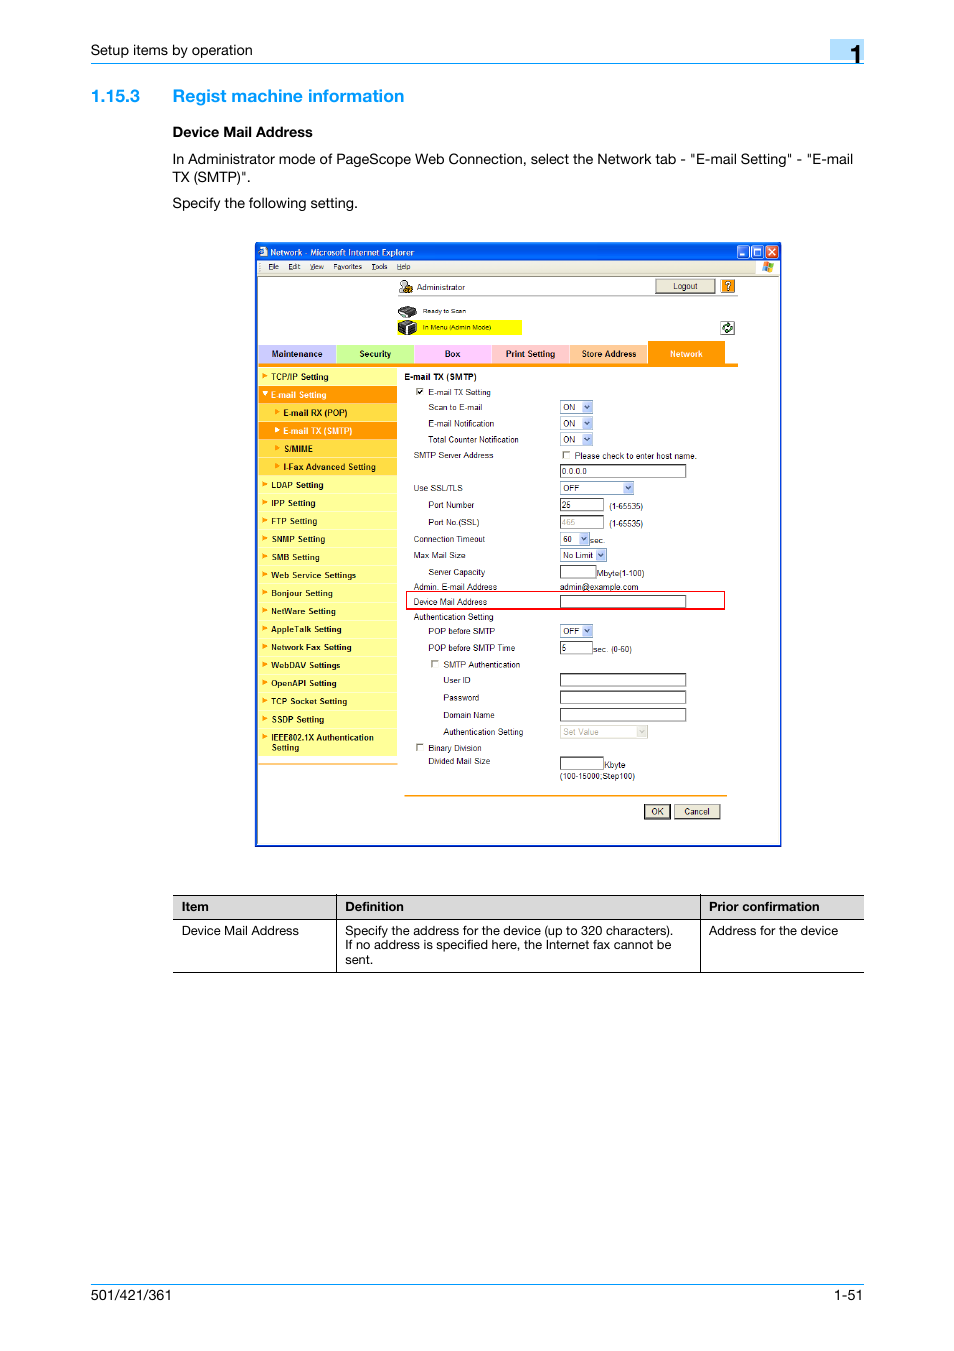
Task: Open the Print Setting tab
Action: click(530, 354)
